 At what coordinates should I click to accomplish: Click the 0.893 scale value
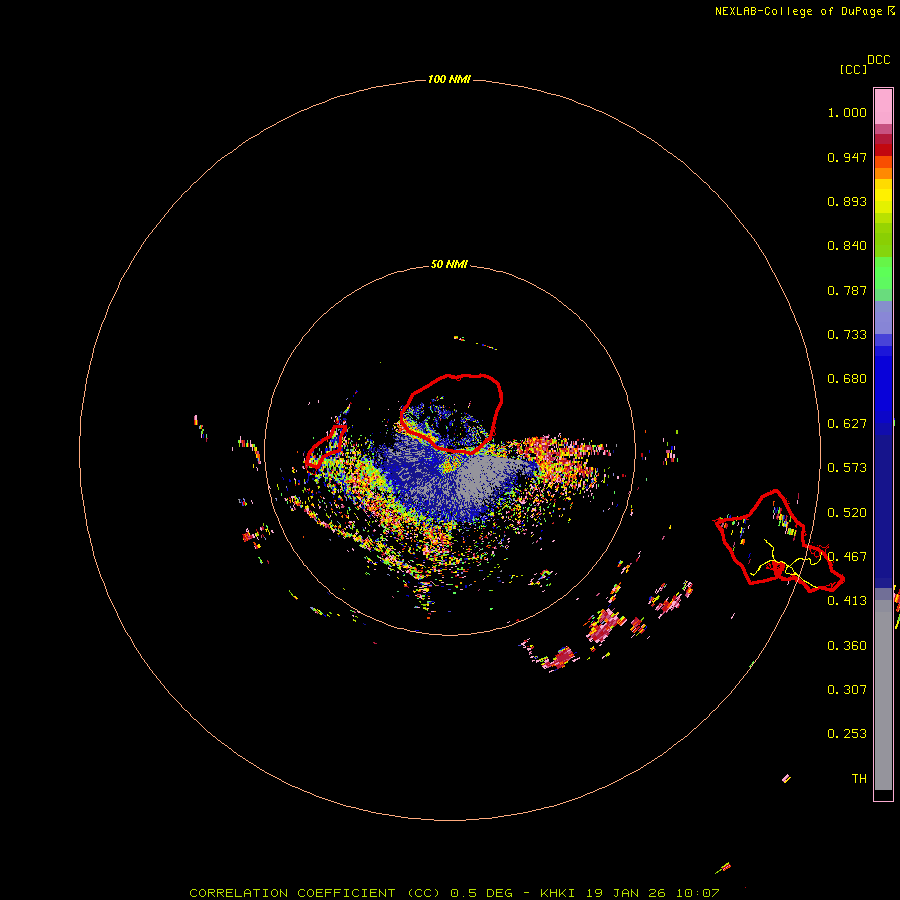[x=847, y=201]
